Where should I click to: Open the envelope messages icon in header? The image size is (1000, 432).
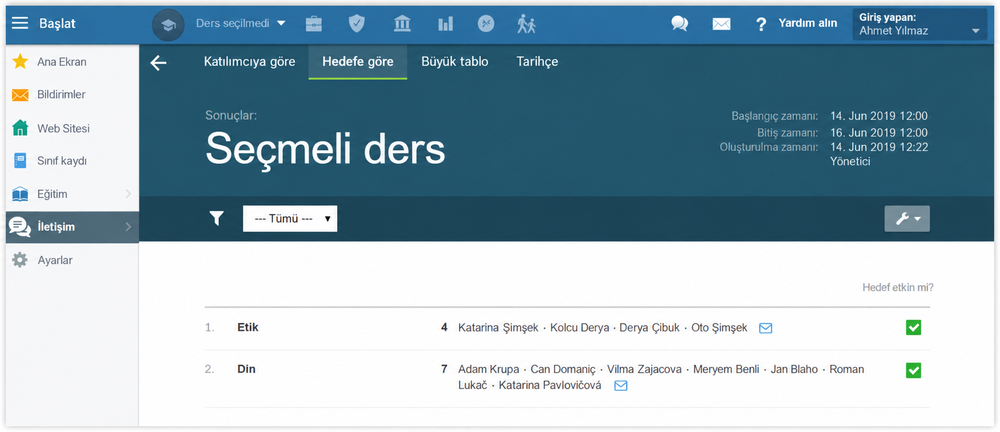721,24
